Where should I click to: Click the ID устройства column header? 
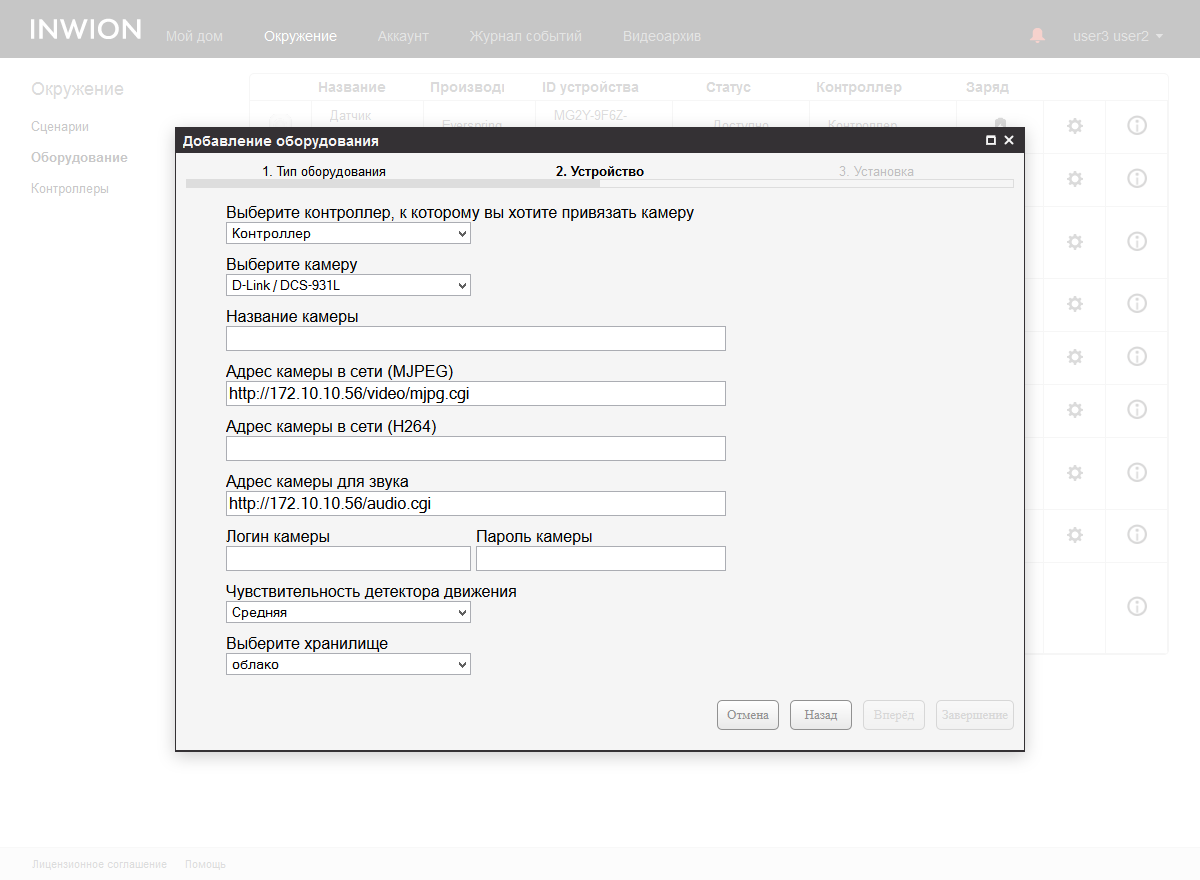pos(590,88)
